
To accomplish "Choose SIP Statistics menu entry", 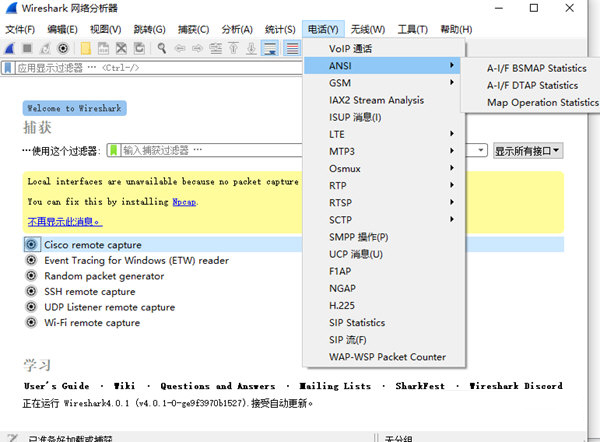I will tap(383, 323).
